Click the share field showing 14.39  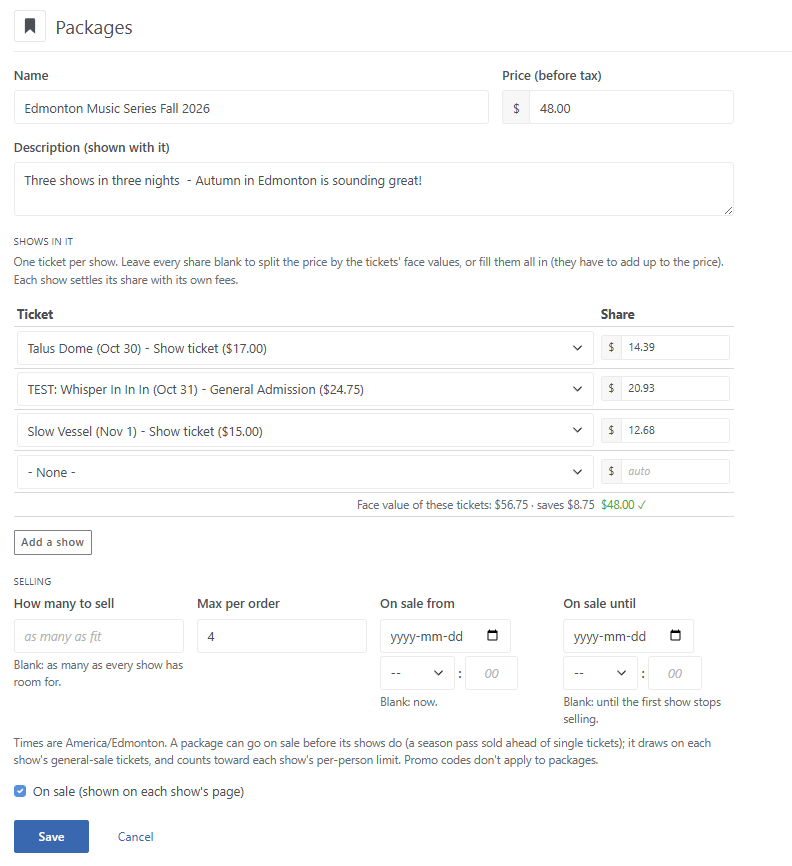tap(675, 347)
